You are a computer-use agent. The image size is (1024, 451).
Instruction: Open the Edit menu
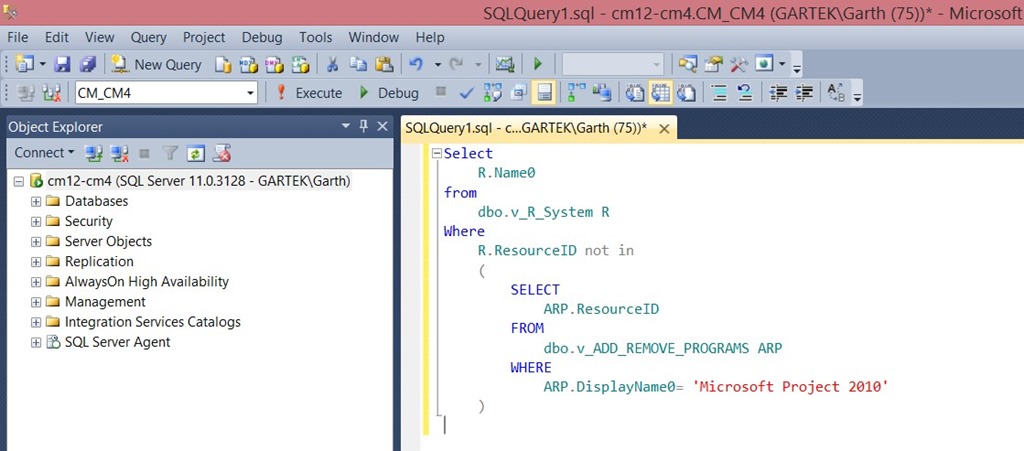[x=57, y=37]
